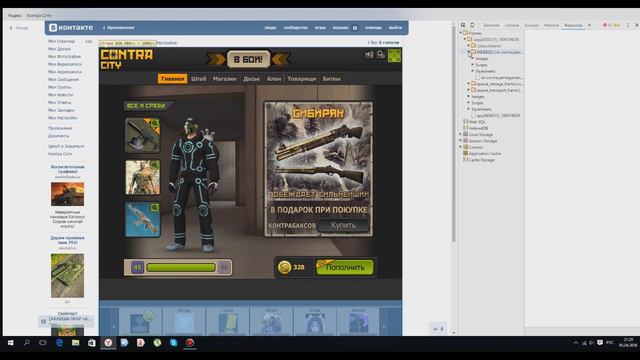Viewport: 640px width, 360px height.
Task: Open the Клан game tab
Action: [274, 79]
